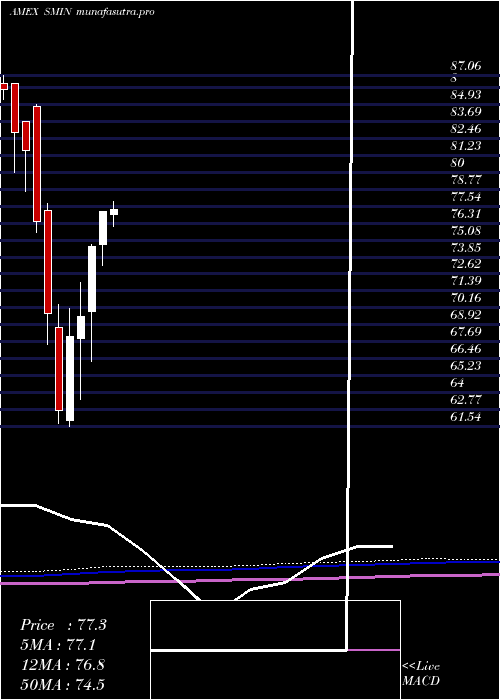This screenshot has height=700, width=500.
Task: Click the '<<Live MACD' label
Action: (421, 674)
